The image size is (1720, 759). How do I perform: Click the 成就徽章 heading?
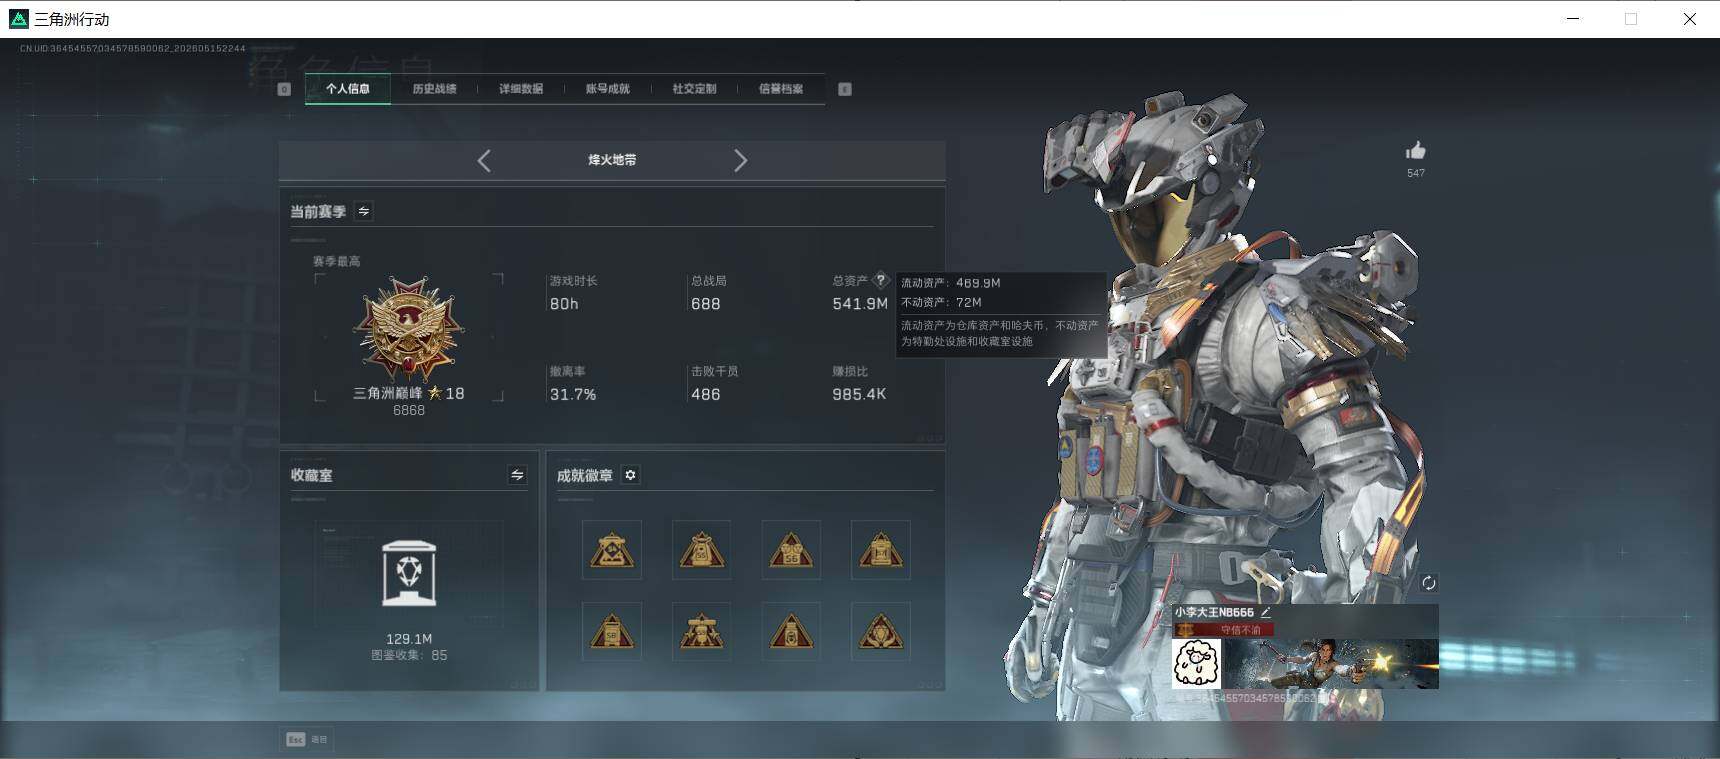tap(585, 476)
